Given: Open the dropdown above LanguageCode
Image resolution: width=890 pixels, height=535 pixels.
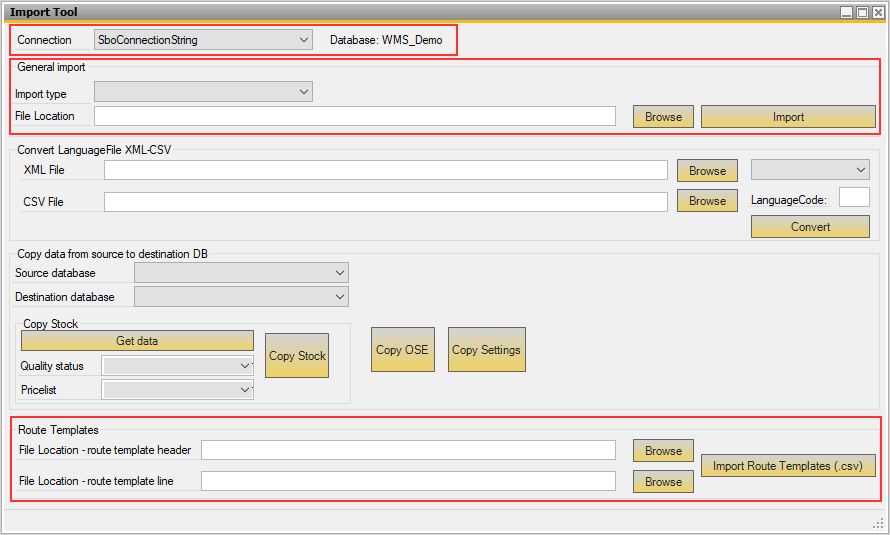Looking at the screenshot, I should point(809,170).
